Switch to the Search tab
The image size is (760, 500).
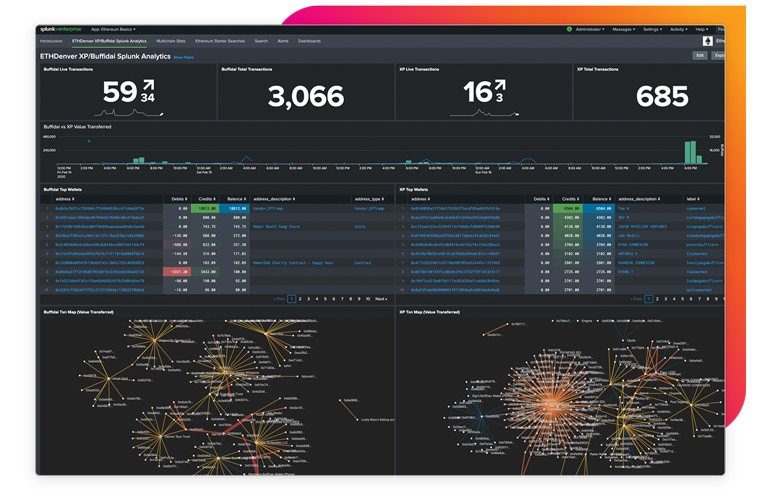pyautogui.click(x=261, y=41)
